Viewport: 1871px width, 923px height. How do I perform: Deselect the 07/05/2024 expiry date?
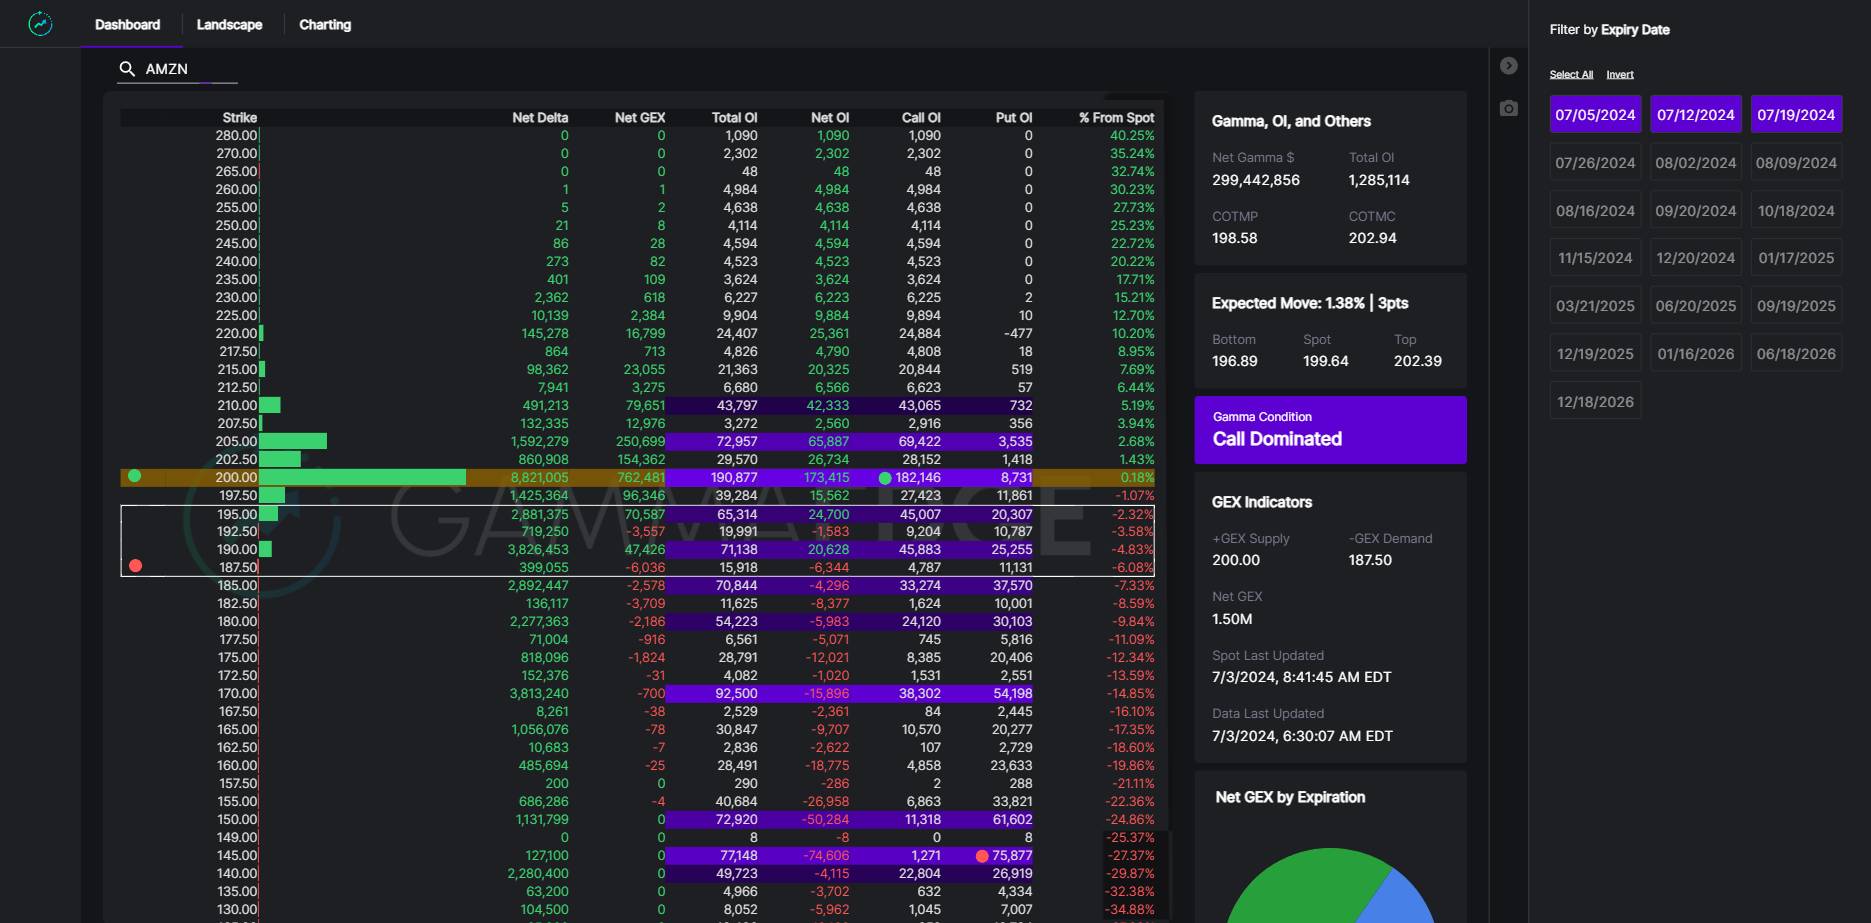(1595, 114)
